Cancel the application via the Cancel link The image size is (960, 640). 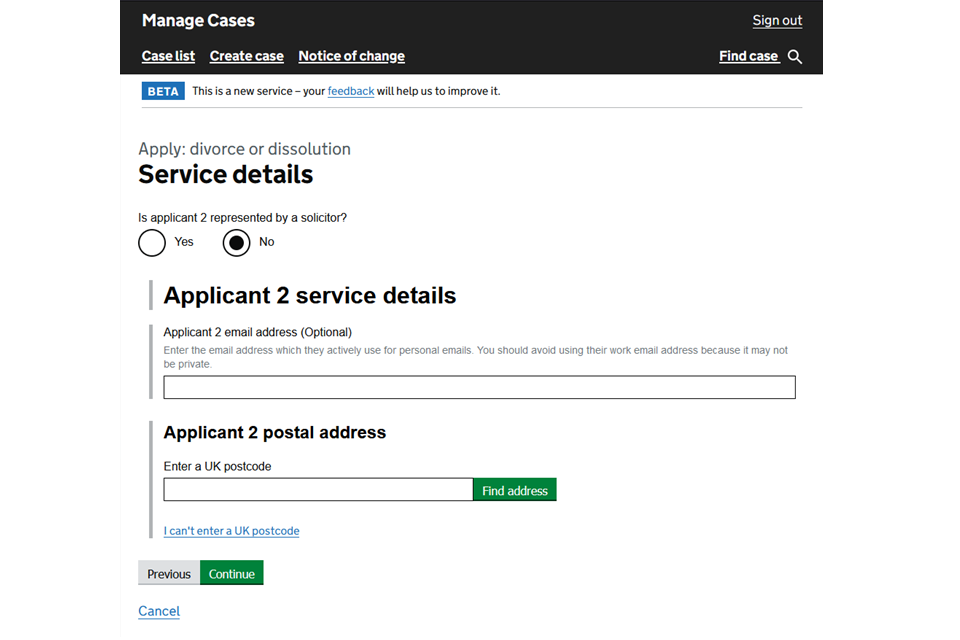coord(159,611)
